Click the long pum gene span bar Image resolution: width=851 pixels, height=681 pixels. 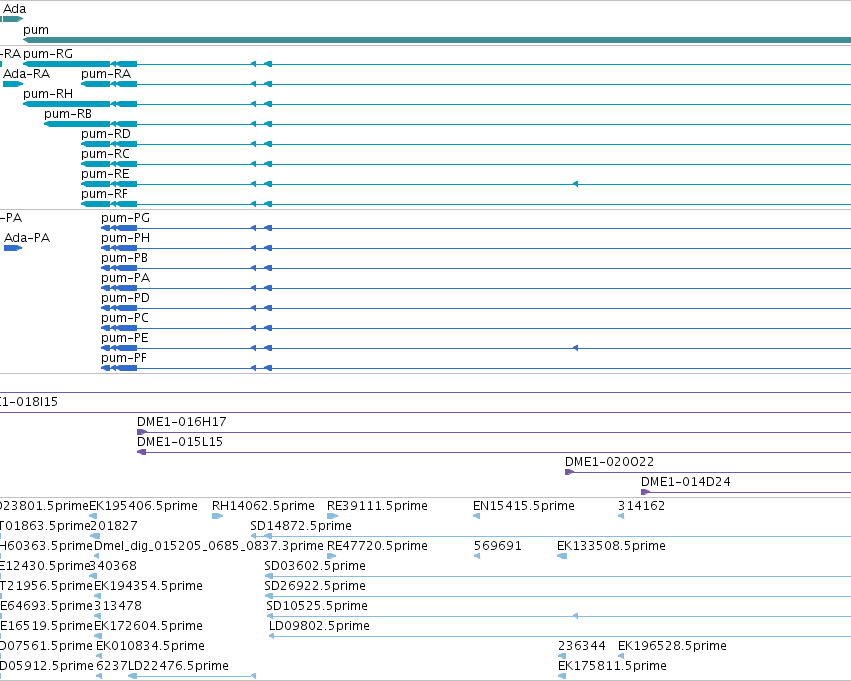pos(437,40)
